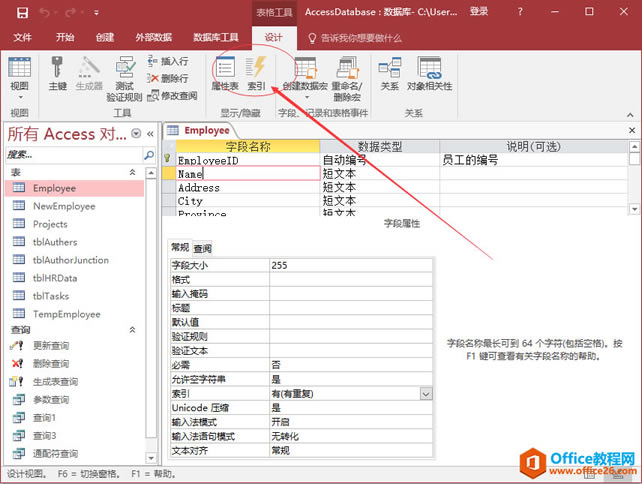Switch to the 创建 ribbon tab
642x484 pixels.
click(x=105, y=37)
